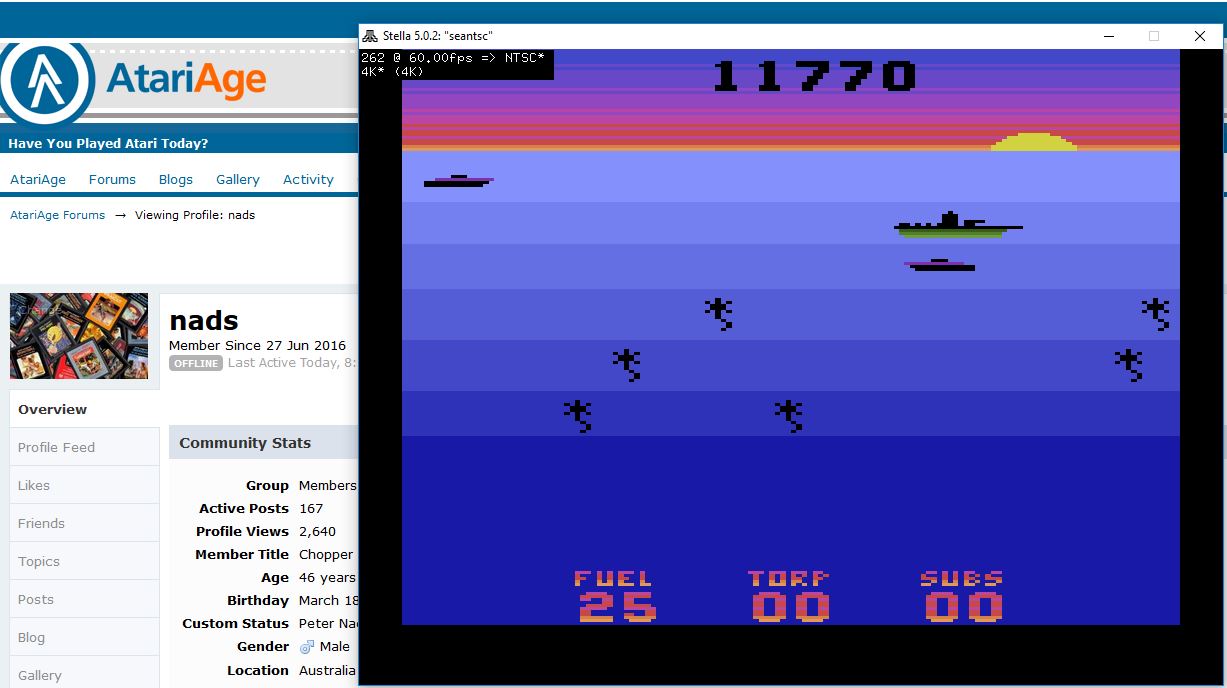
Task: Open the AtariAge item in navigation bar
Action: click(x=38, y=180)
